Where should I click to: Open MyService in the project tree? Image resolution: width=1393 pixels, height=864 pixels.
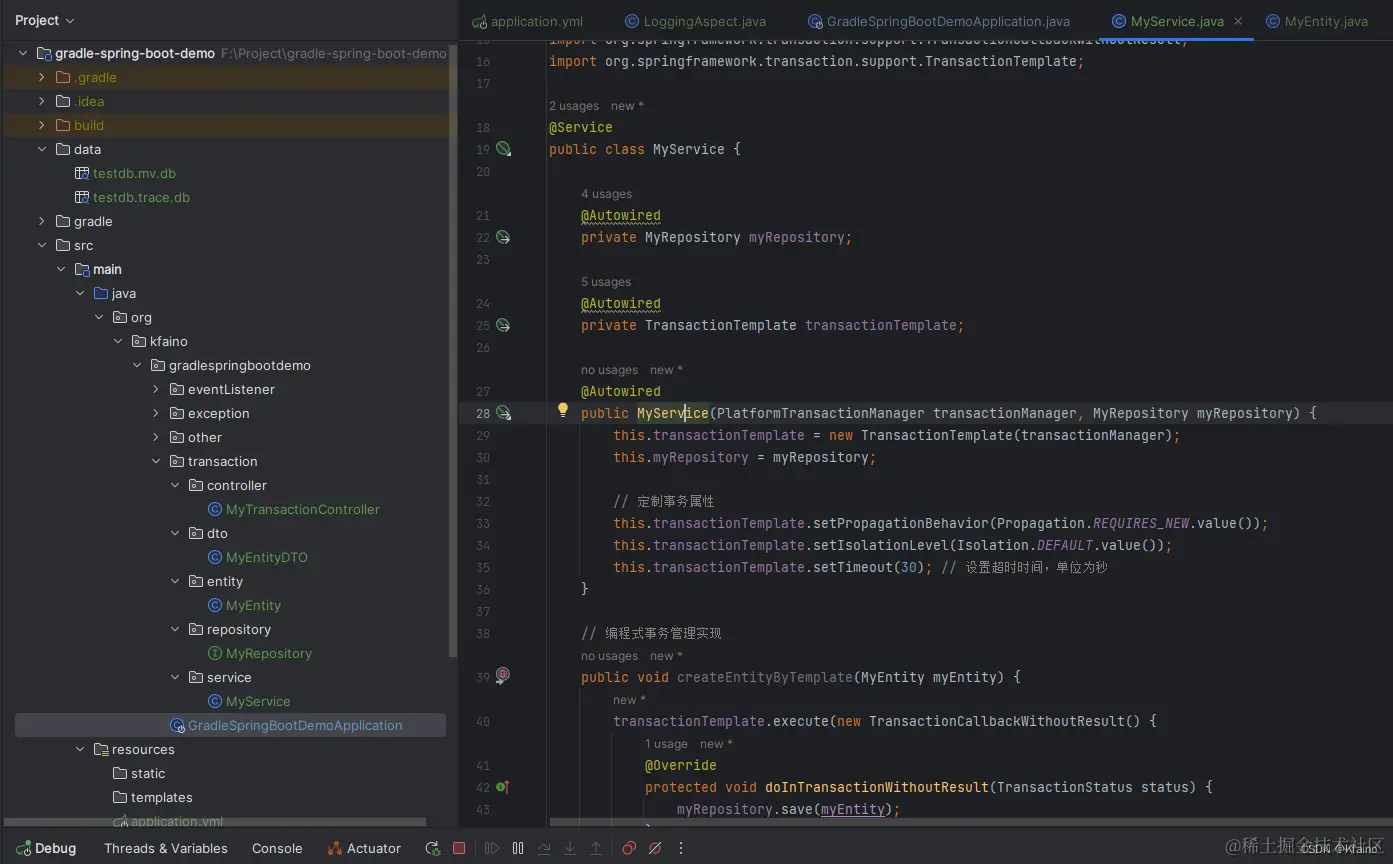coord(258,701)
